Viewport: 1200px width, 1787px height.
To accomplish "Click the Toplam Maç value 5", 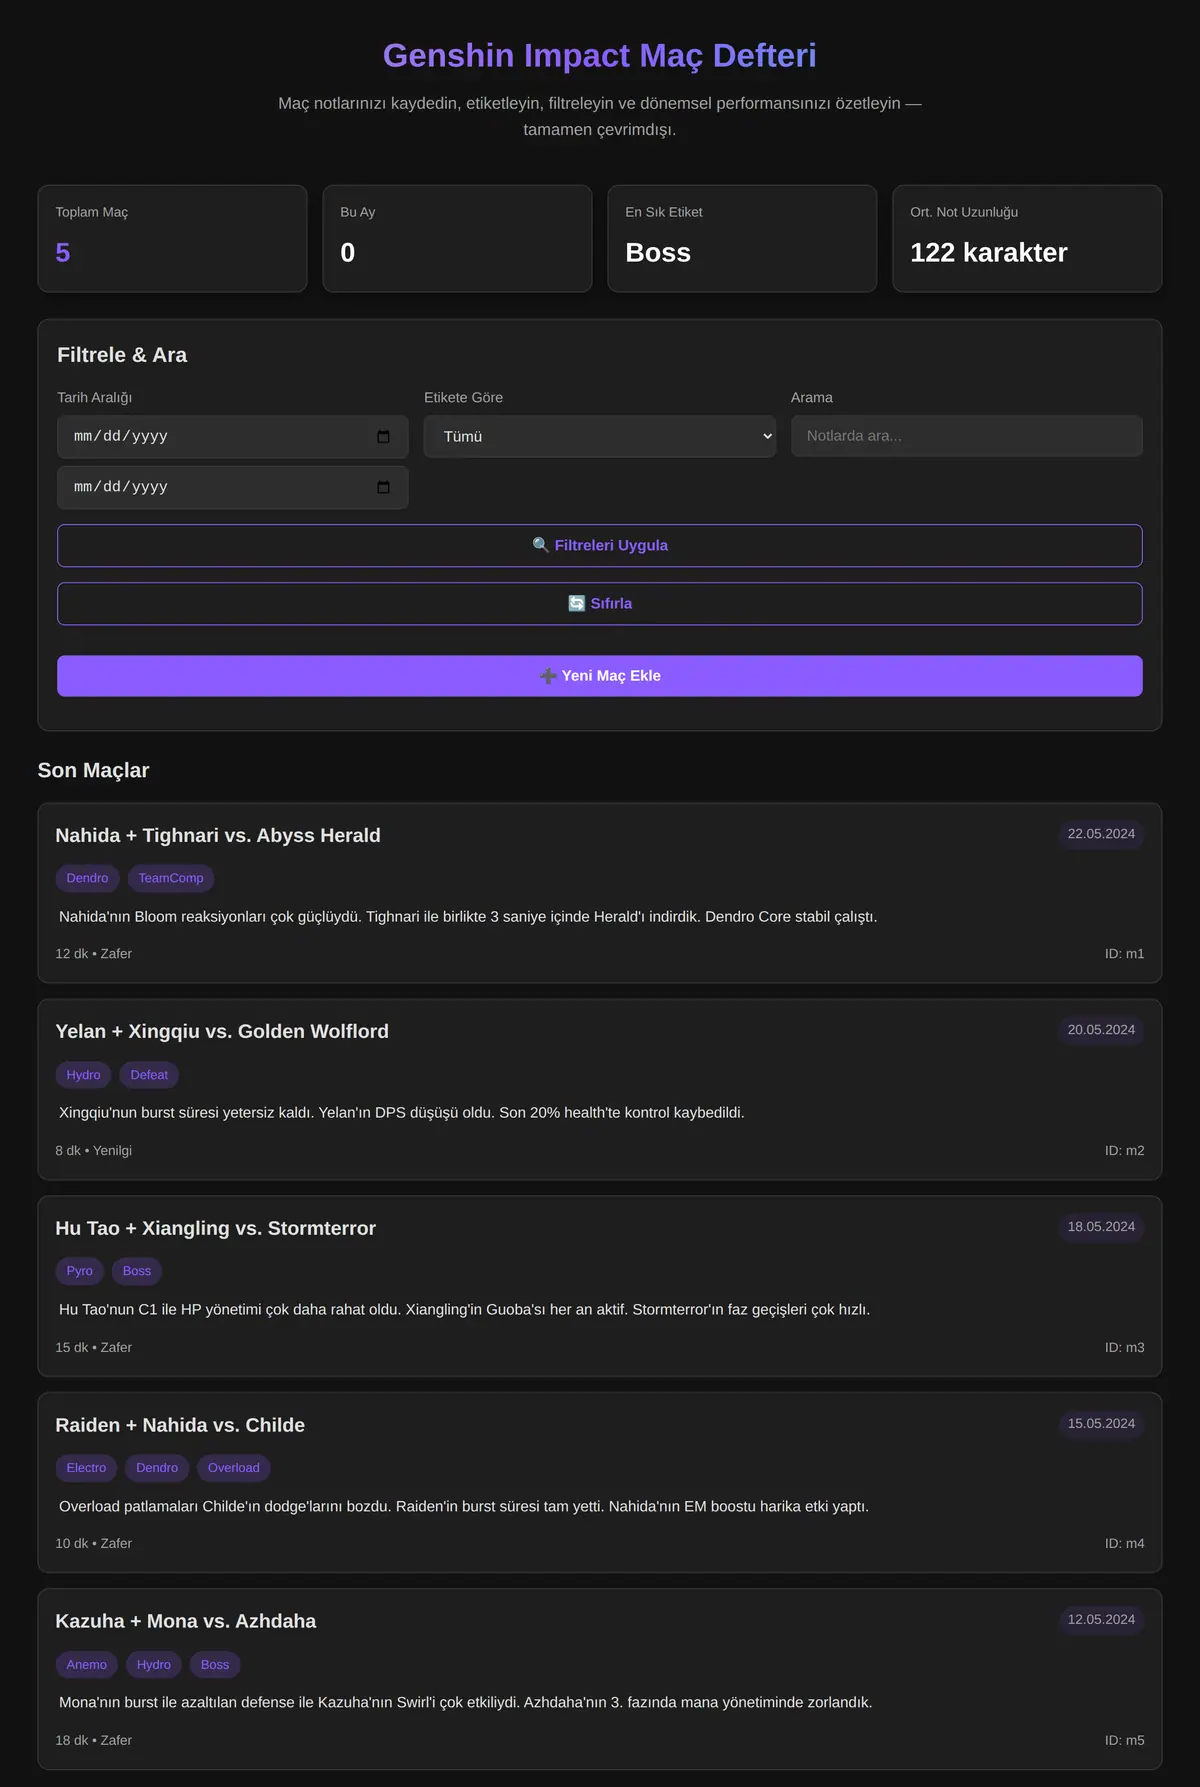I will 63,253.
